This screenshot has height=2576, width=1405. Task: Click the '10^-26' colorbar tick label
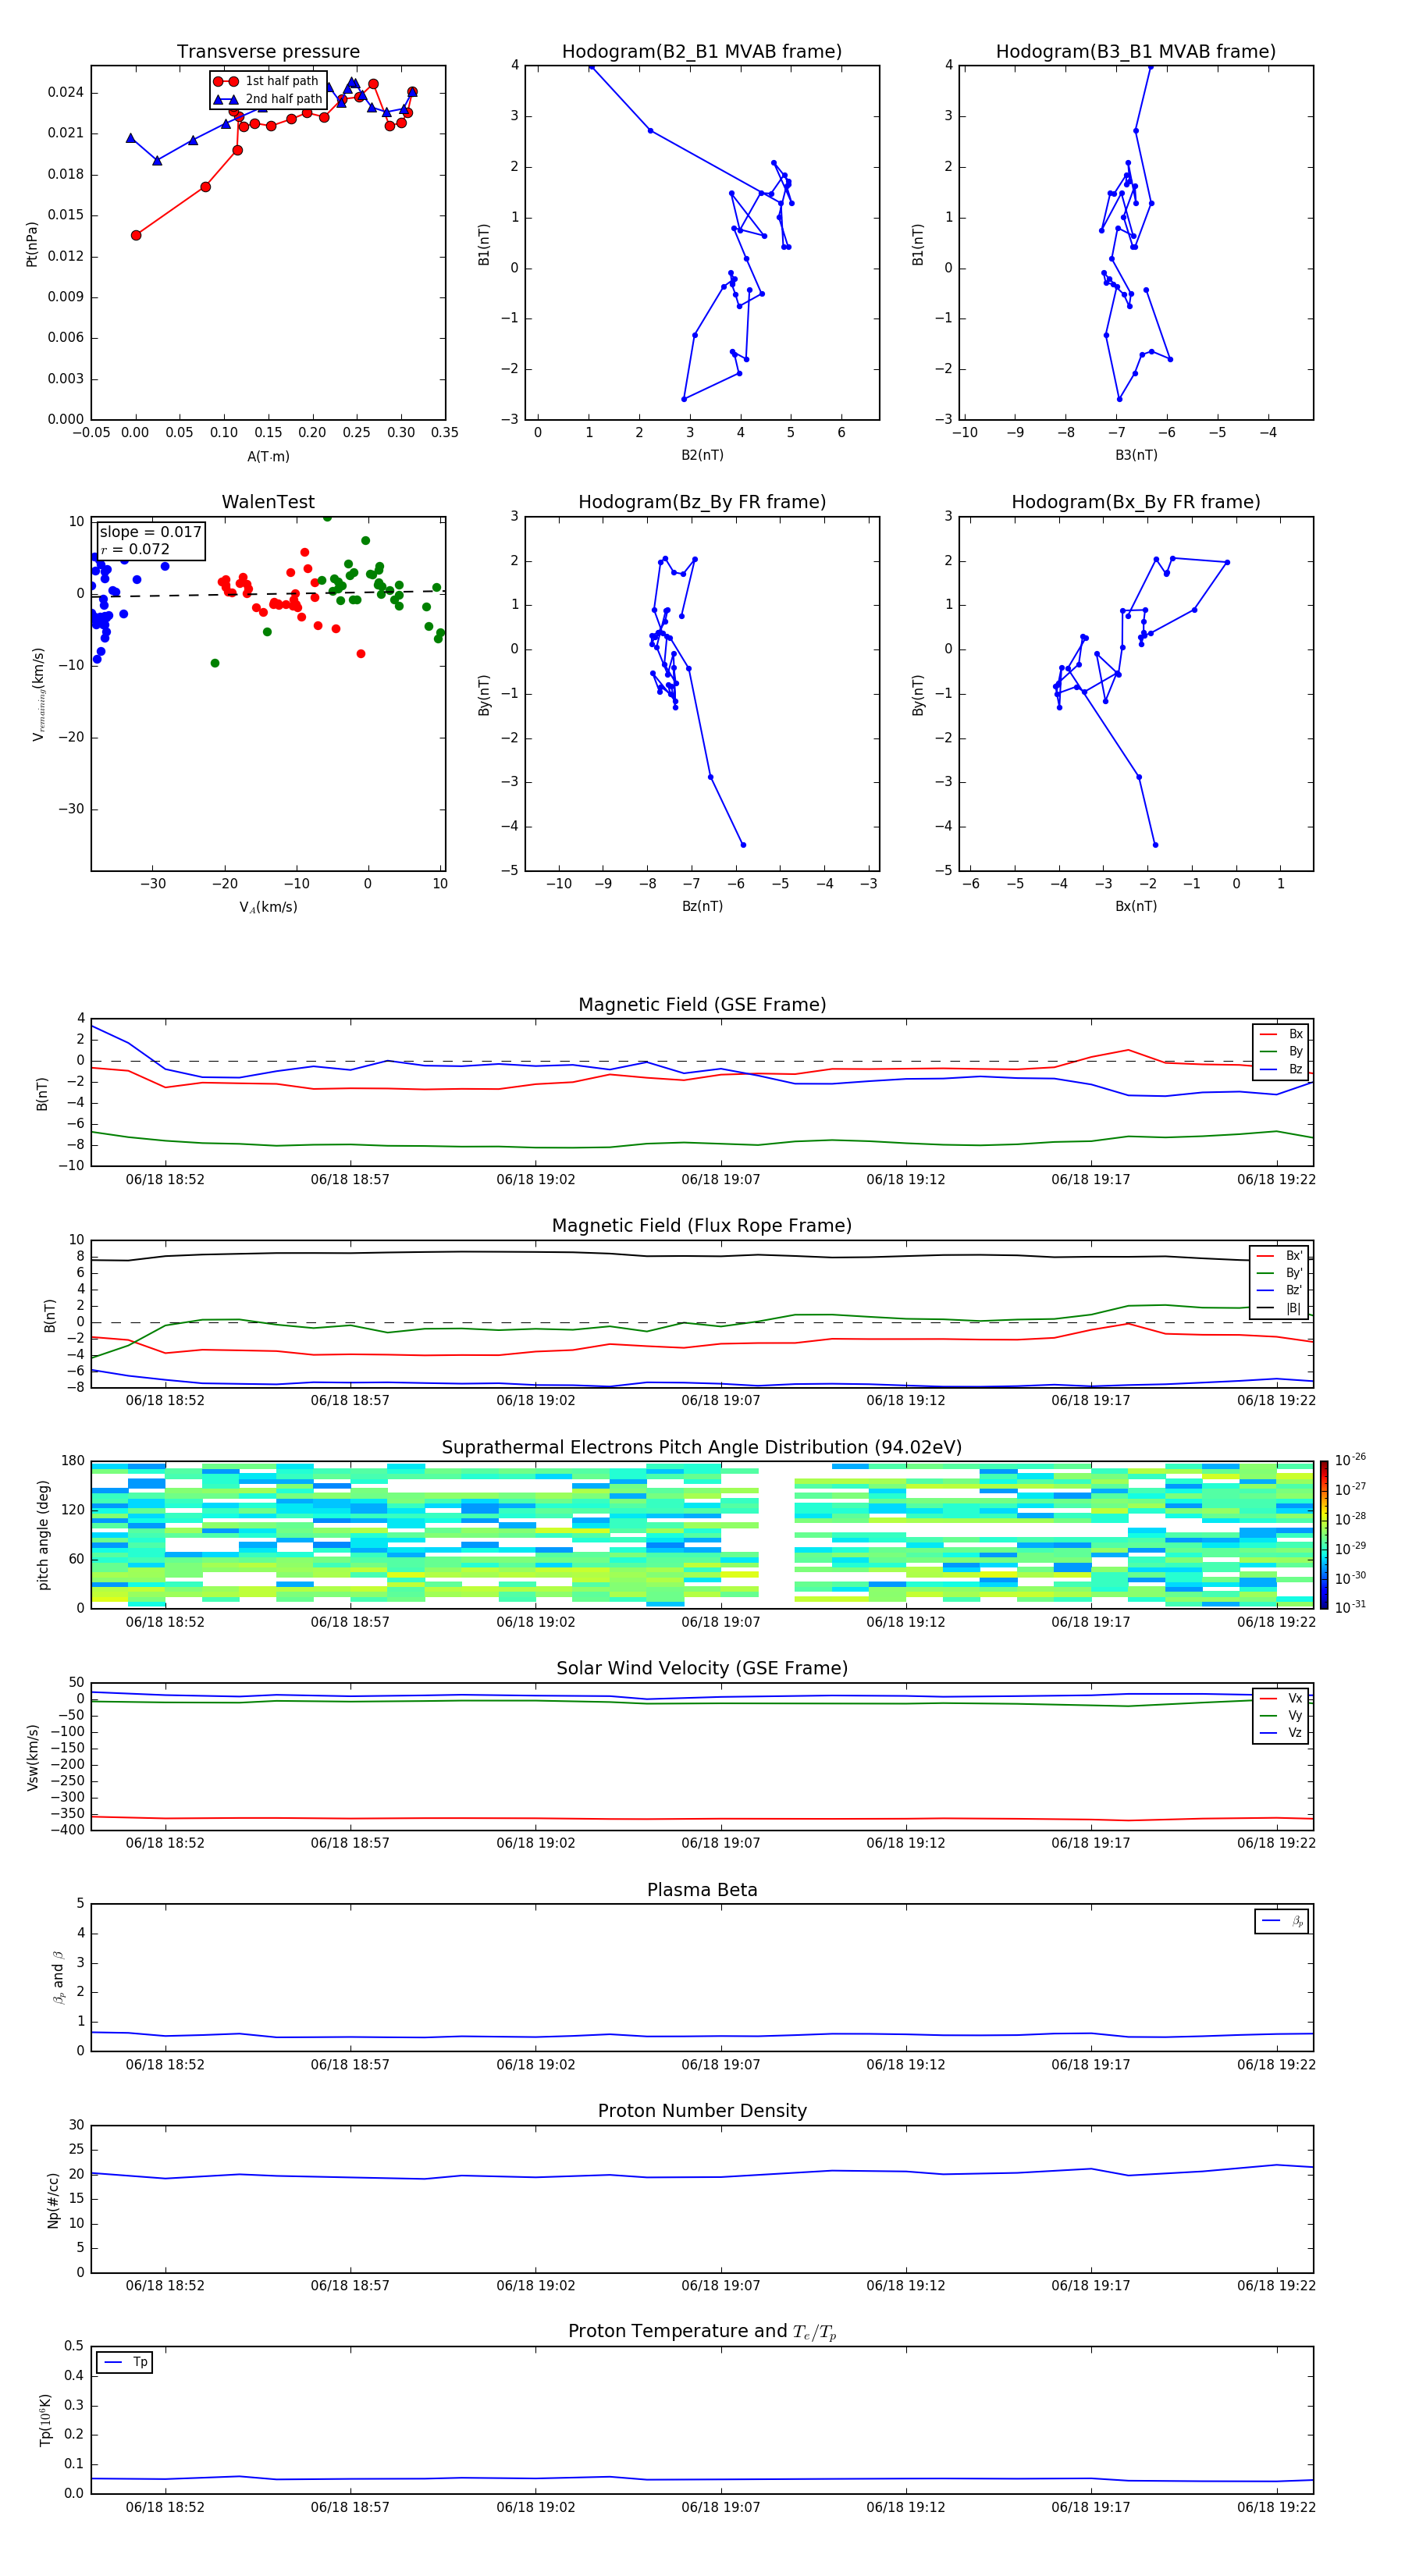1350,1460
